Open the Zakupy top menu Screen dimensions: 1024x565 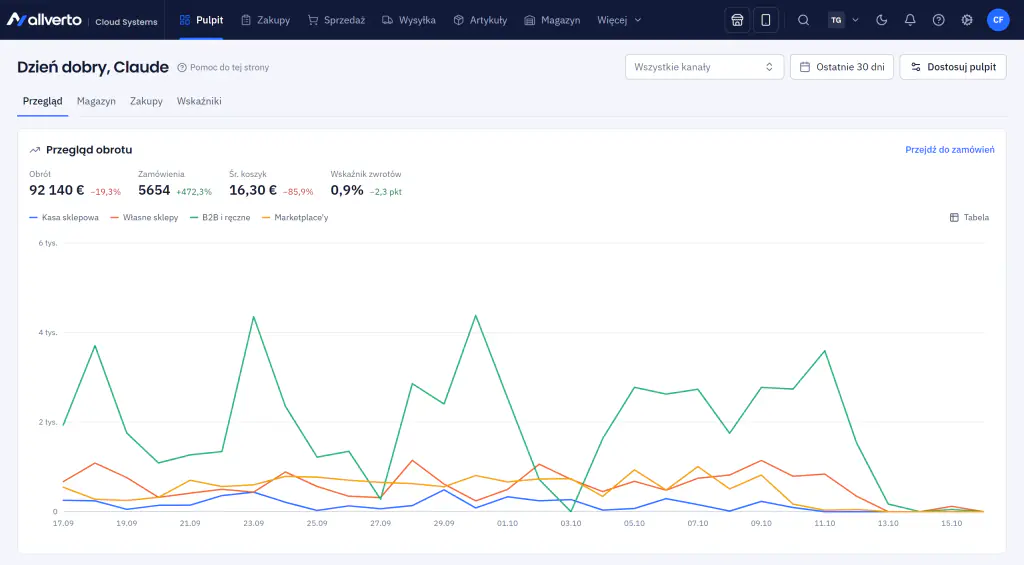tap(265, 20)
